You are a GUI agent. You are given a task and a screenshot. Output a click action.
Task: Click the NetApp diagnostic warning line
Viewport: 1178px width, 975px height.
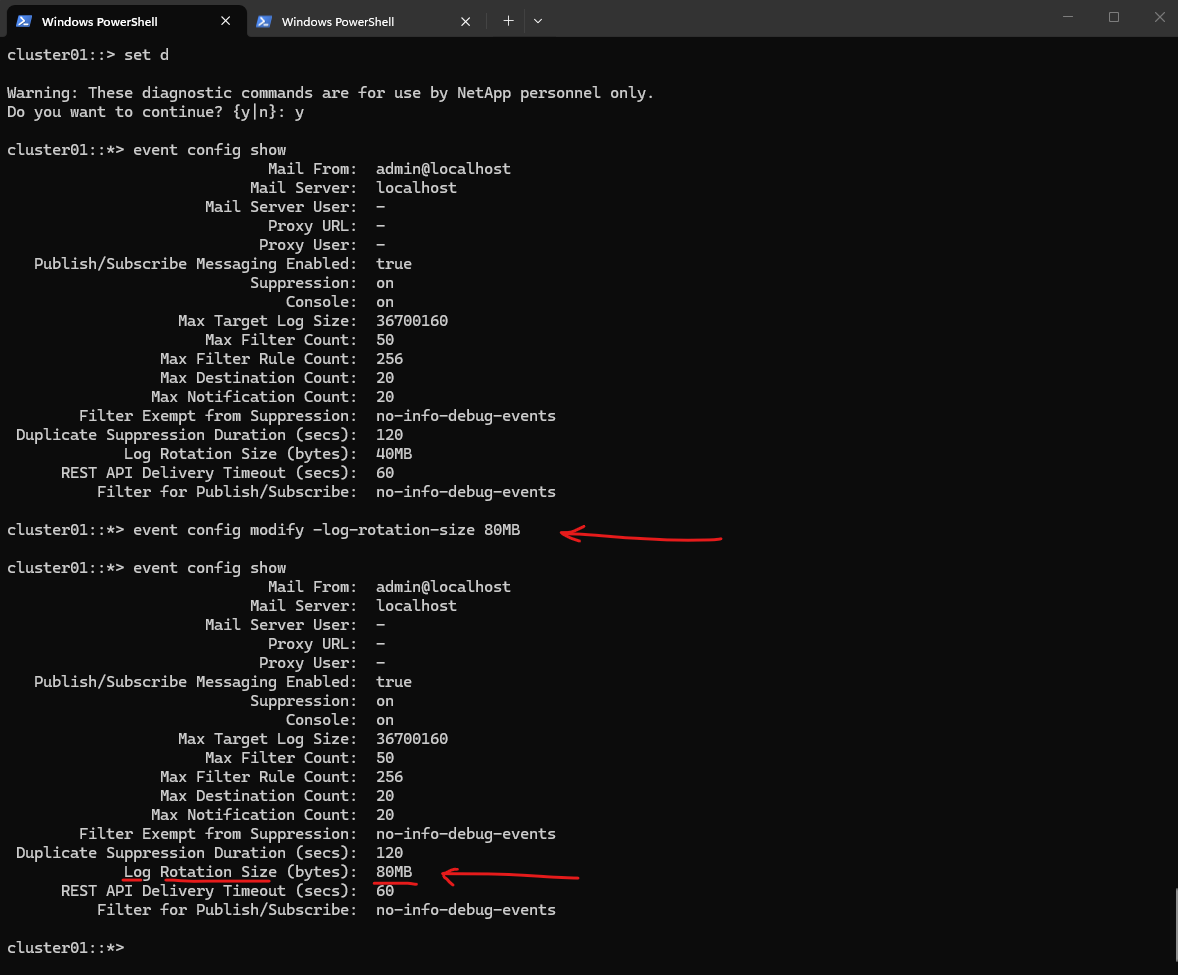click(330, 93)
